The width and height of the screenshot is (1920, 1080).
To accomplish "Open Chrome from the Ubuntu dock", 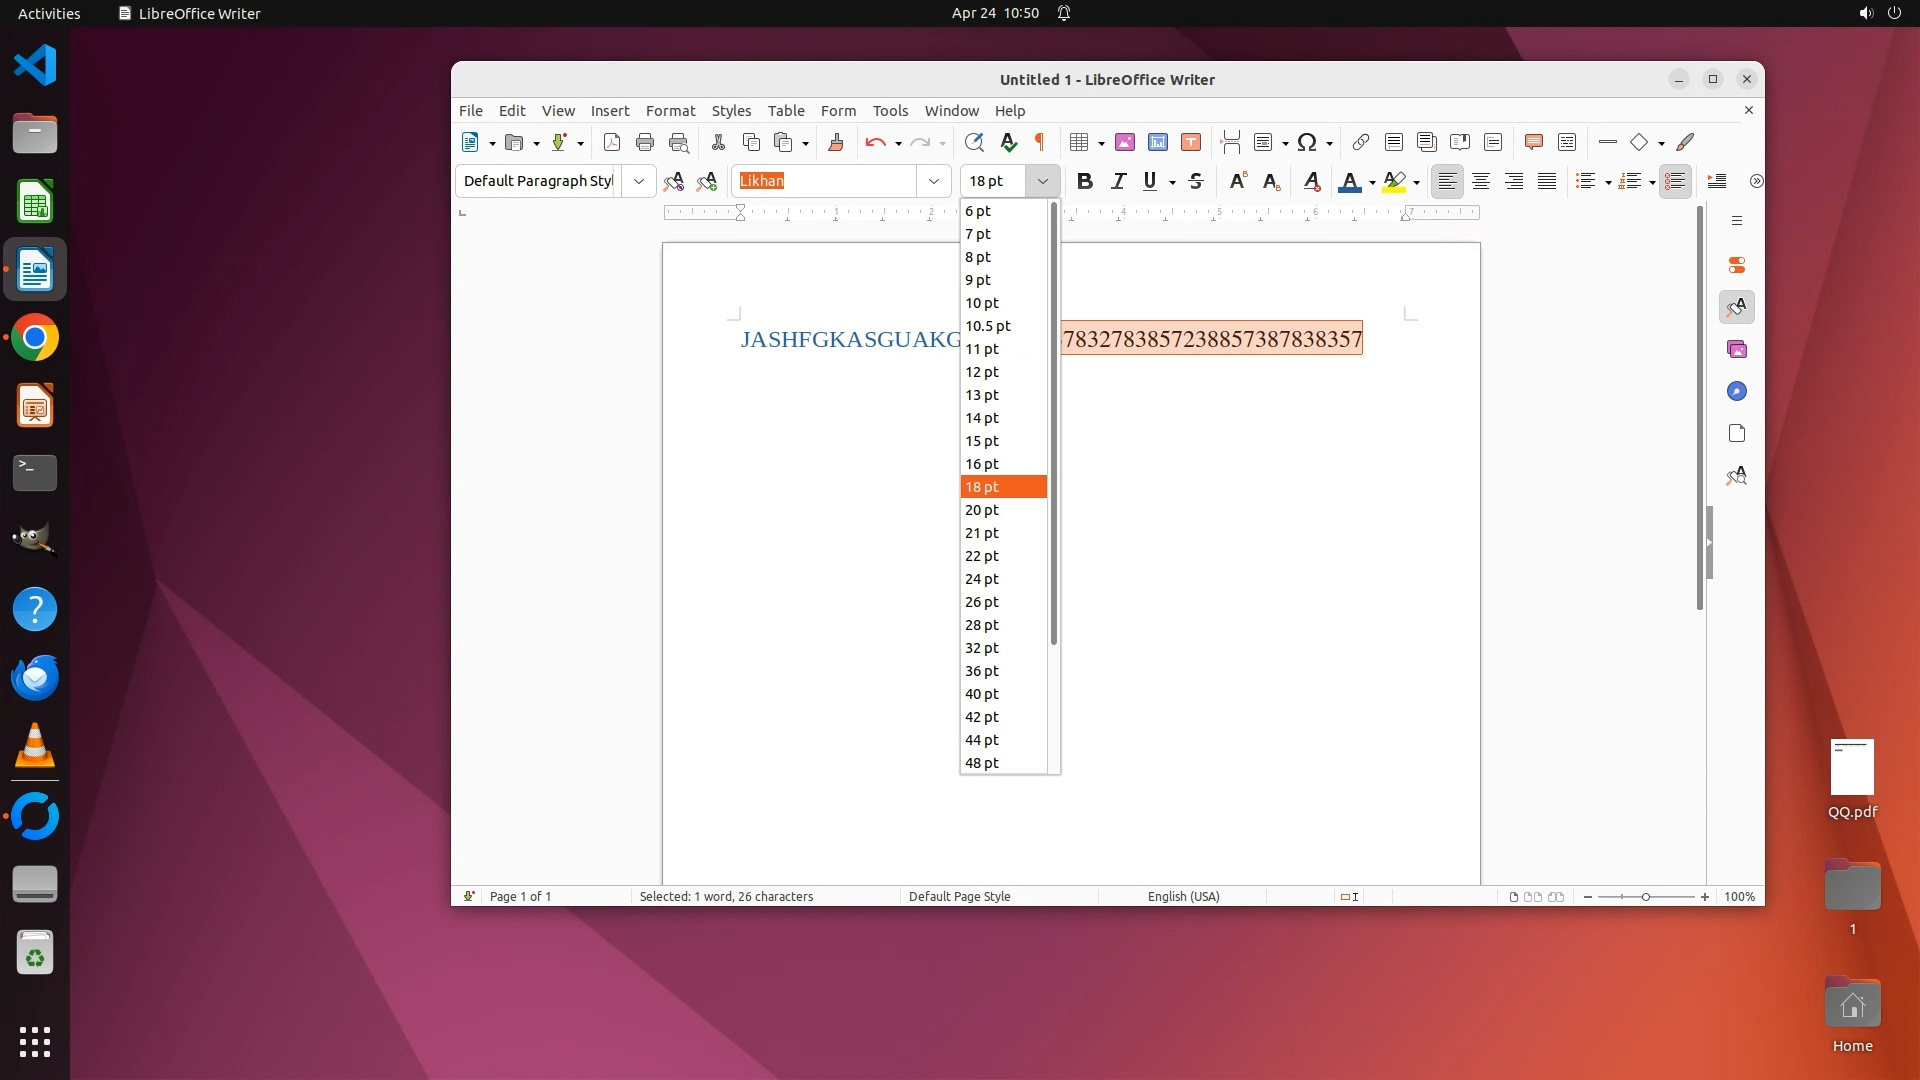I will (35, 338).
